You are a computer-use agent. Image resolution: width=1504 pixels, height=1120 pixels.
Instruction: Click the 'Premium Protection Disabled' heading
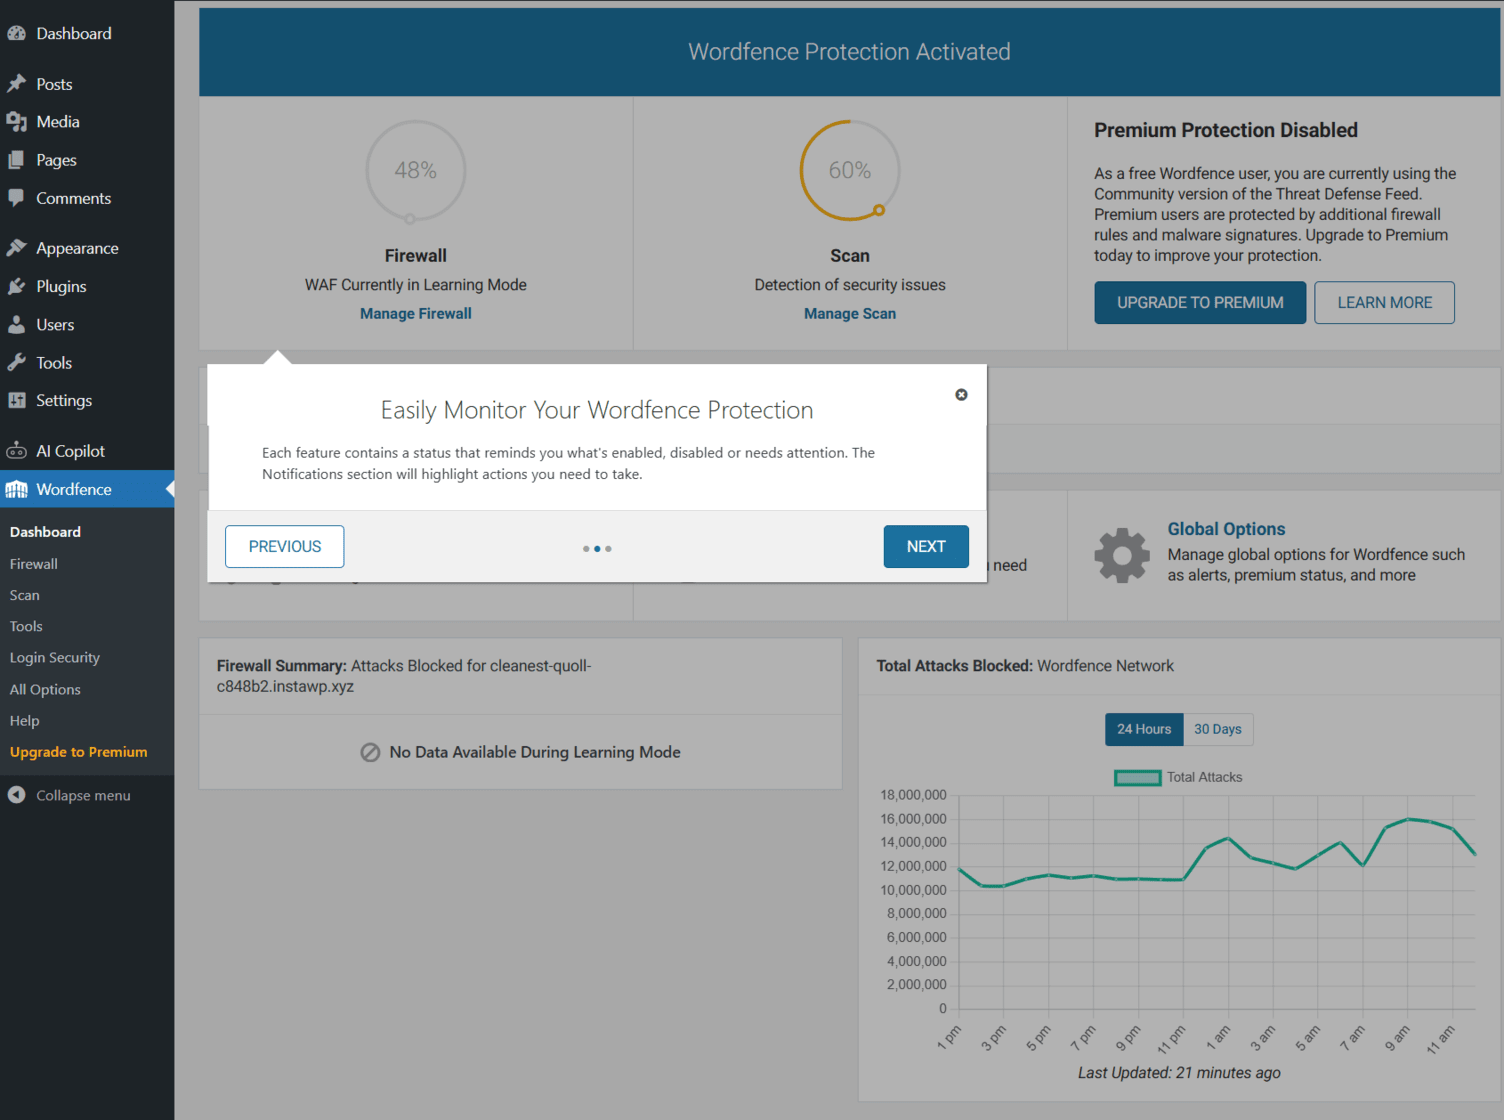(x=1226, y=130)
